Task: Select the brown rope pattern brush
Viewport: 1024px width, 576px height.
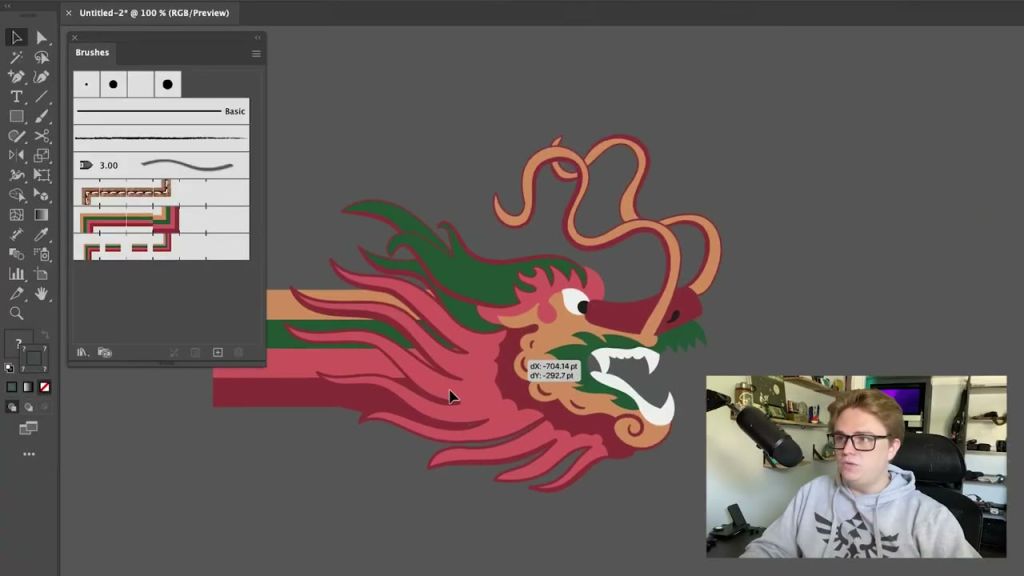Action: point(161,193)
